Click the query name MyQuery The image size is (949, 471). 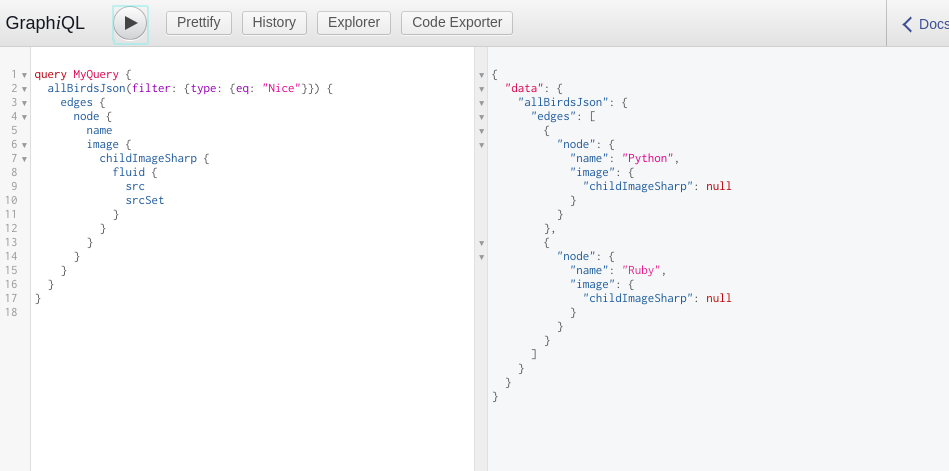[96, 74]
